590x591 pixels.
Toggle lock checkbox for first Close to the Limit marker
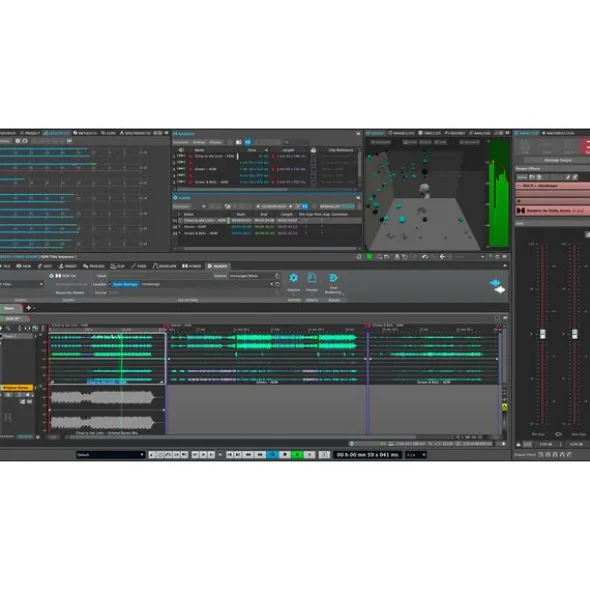tap(313, 156)
